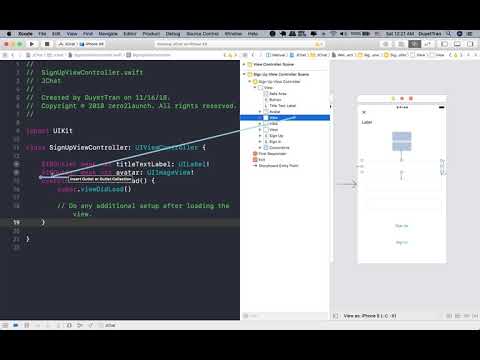Viewport: 480px width, 360px height.
Task: Click the Stop button in Xcode toolbar
Action: pos(47,44)
